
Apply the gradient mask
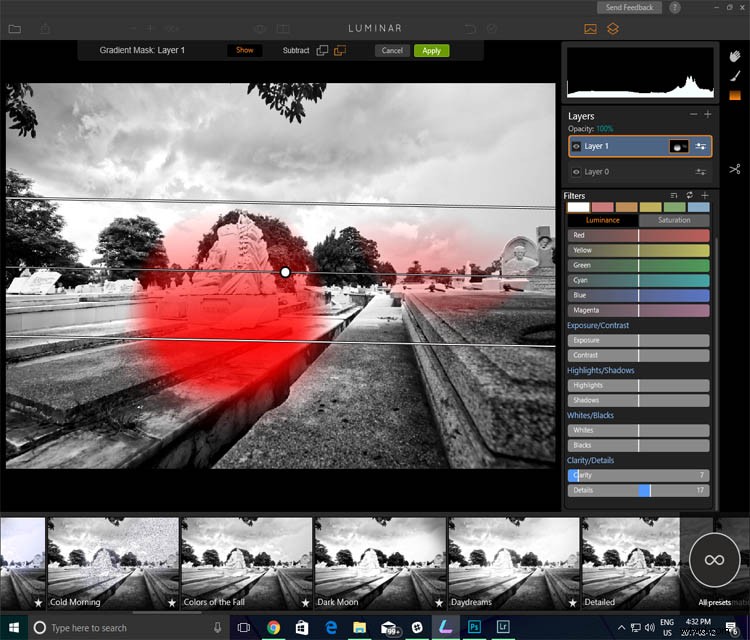point(431,51)
